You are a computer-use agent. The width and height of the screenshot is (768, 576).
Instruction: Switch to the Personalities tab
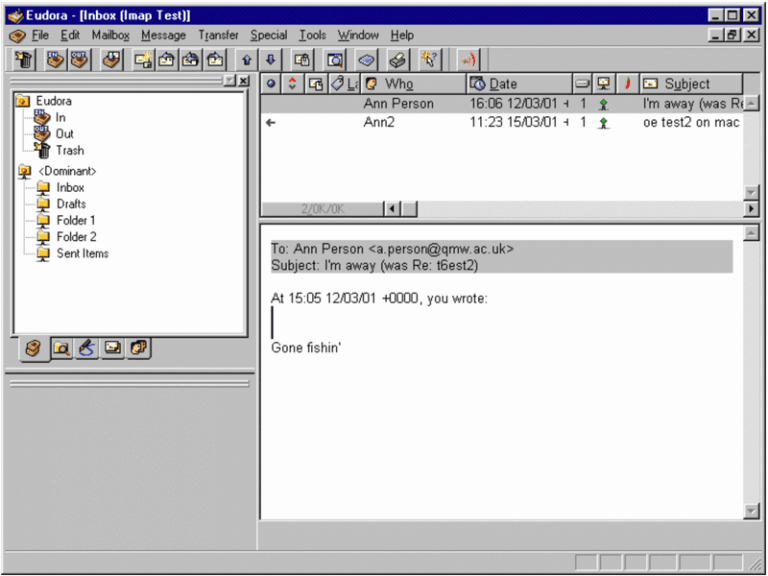tap(139, 348)
